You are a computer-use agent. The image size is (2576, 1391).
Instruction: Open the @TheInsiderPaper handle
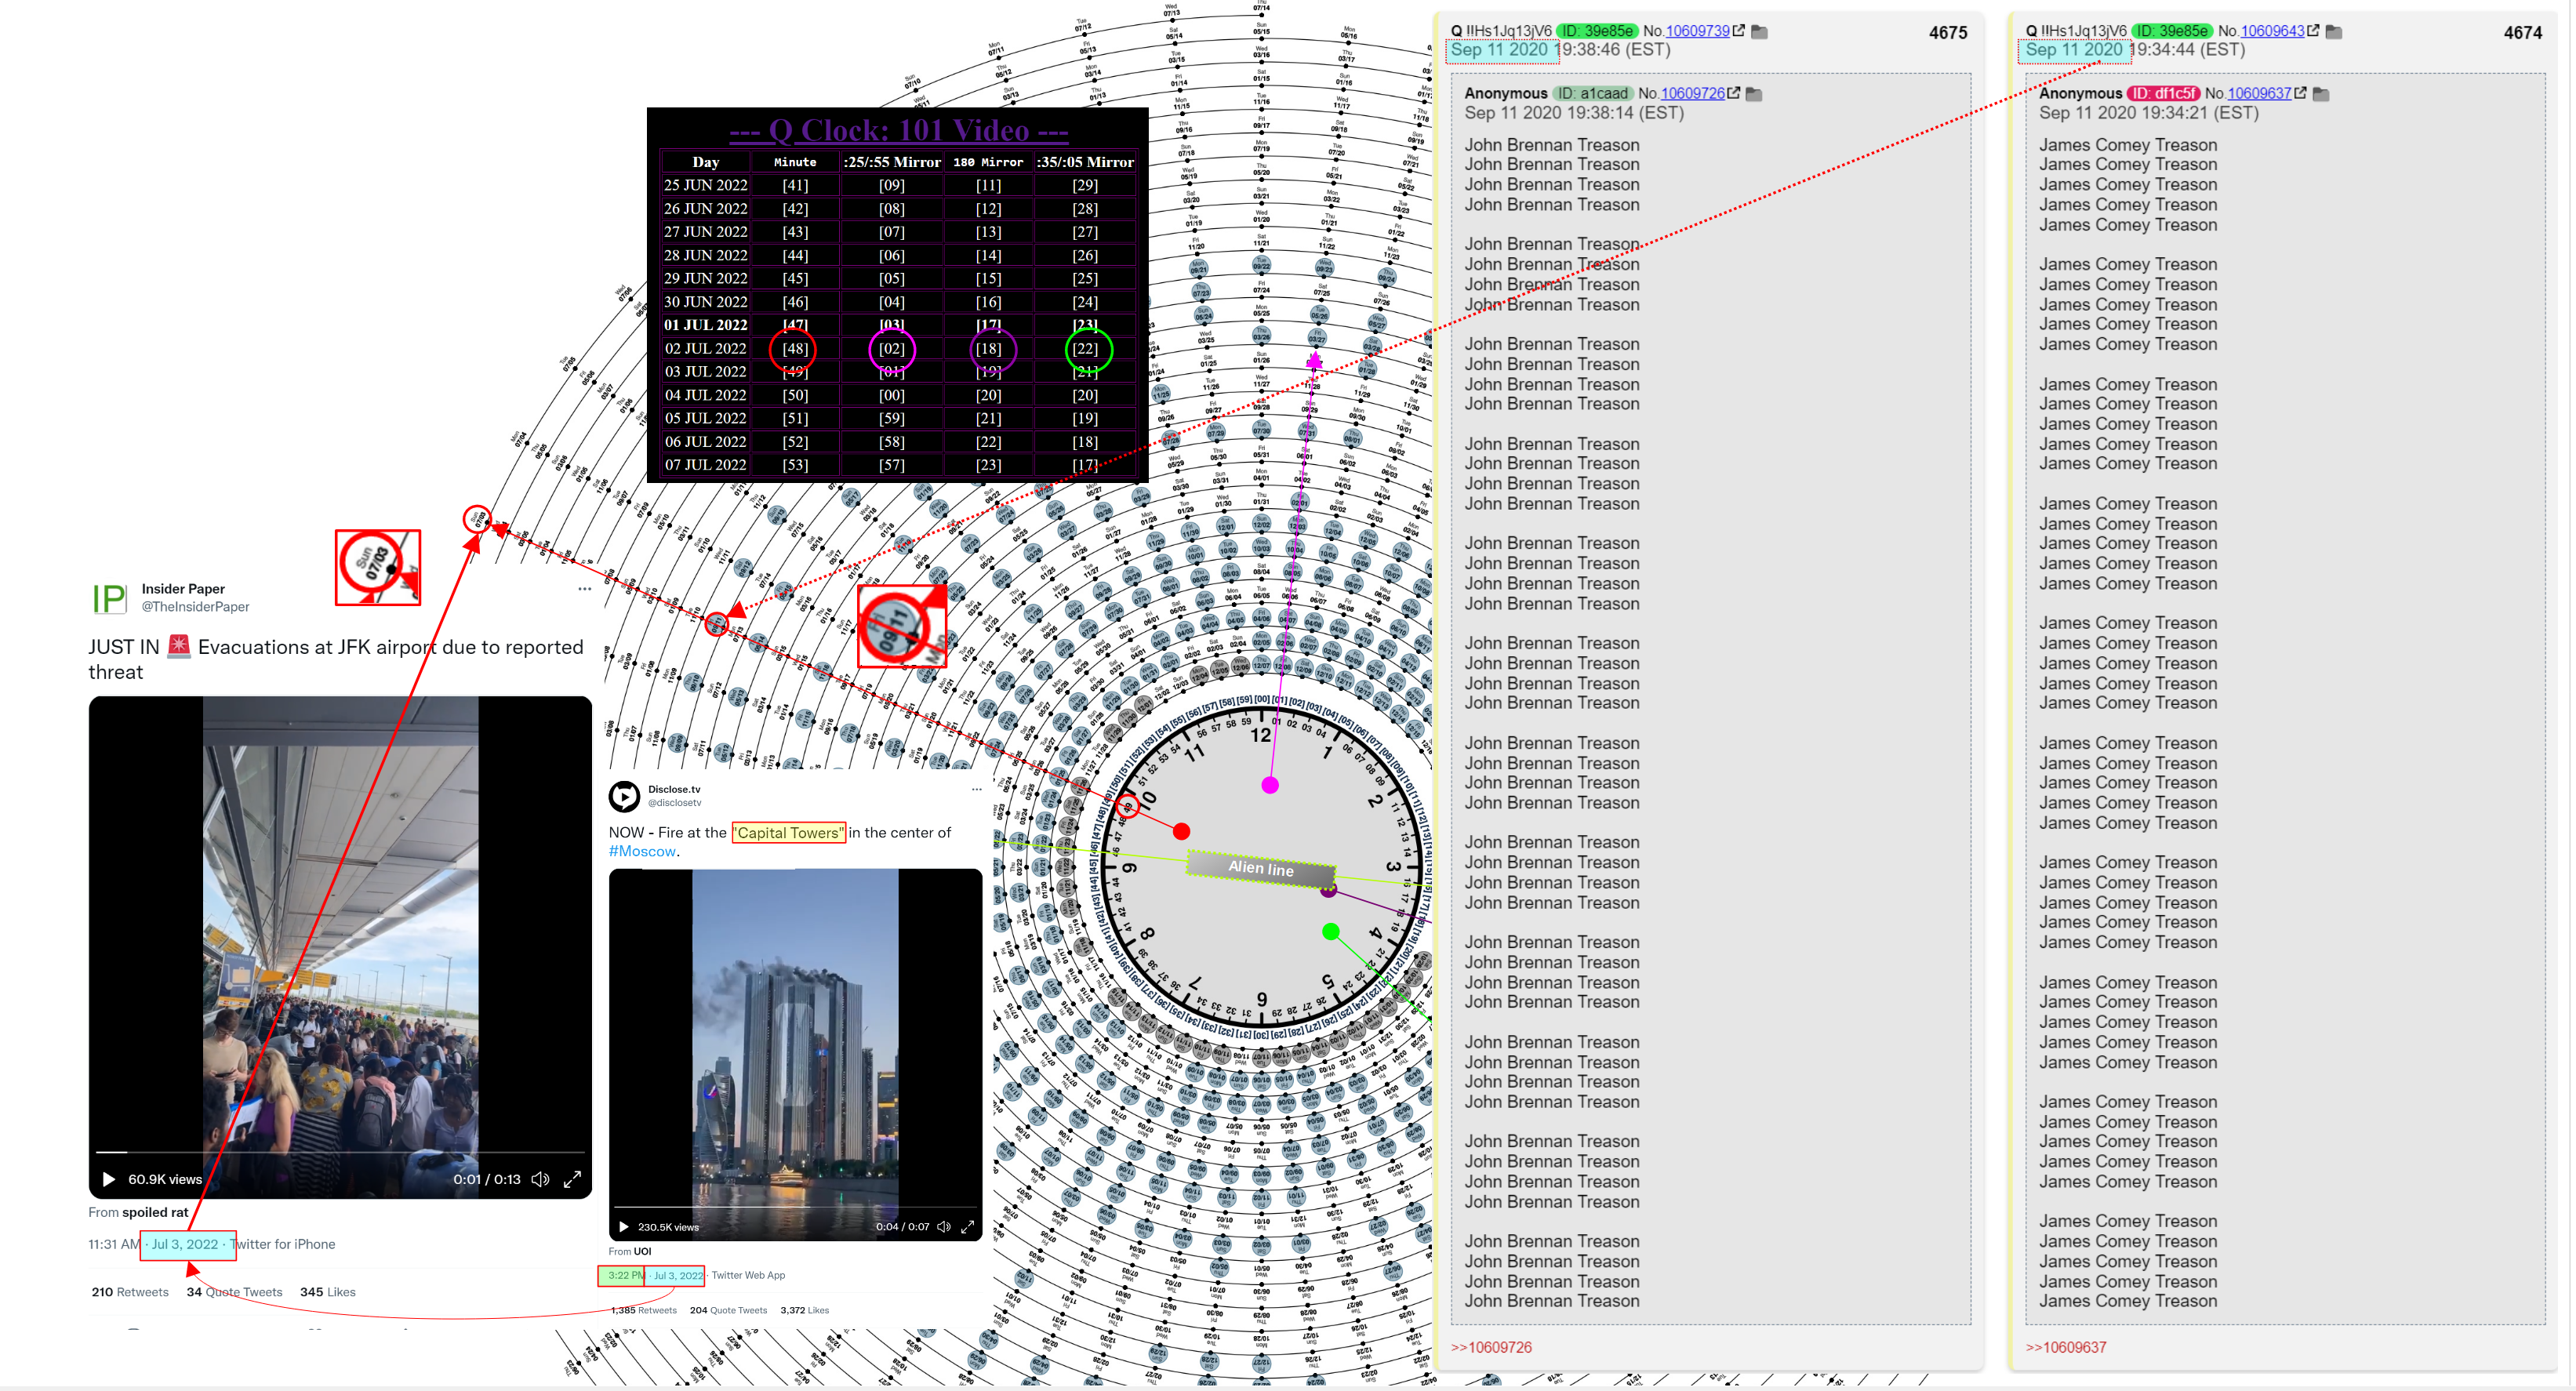point(195,607)
